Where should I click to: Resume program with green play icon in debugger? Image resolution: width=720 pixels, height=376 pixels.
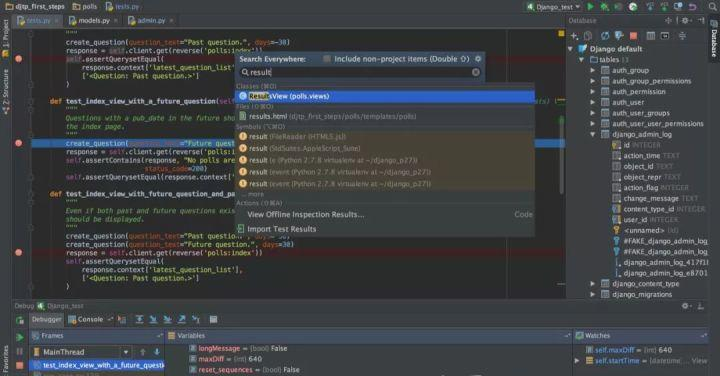point(20,338)
